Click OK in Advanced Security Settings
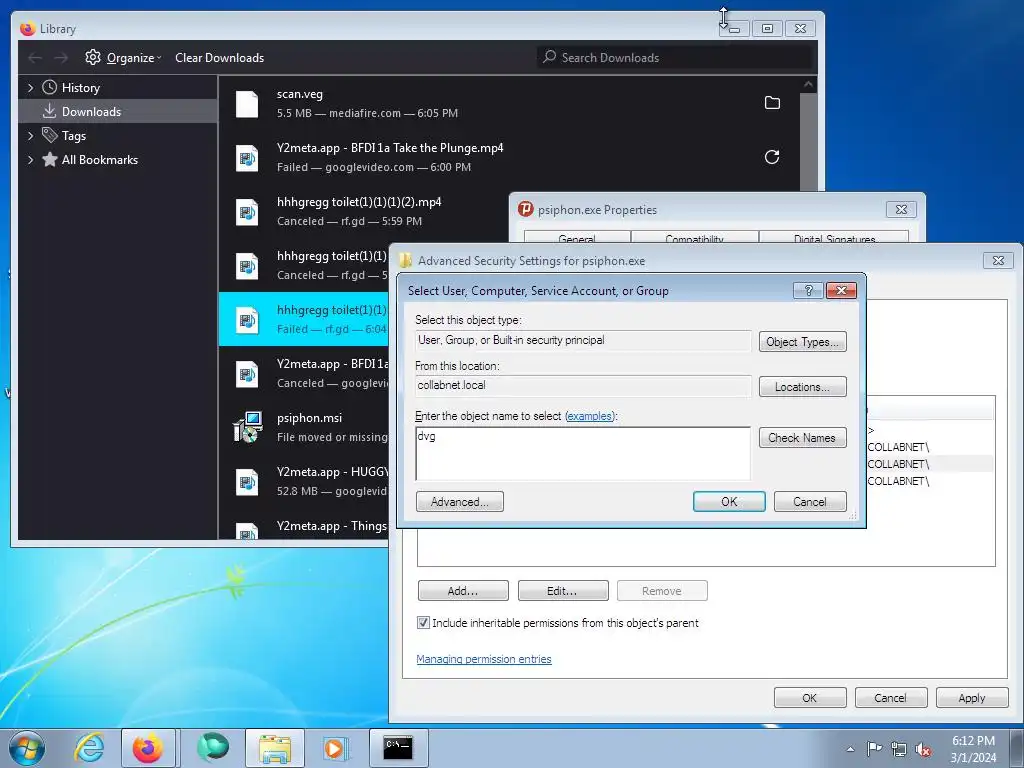 click(810, 697)
